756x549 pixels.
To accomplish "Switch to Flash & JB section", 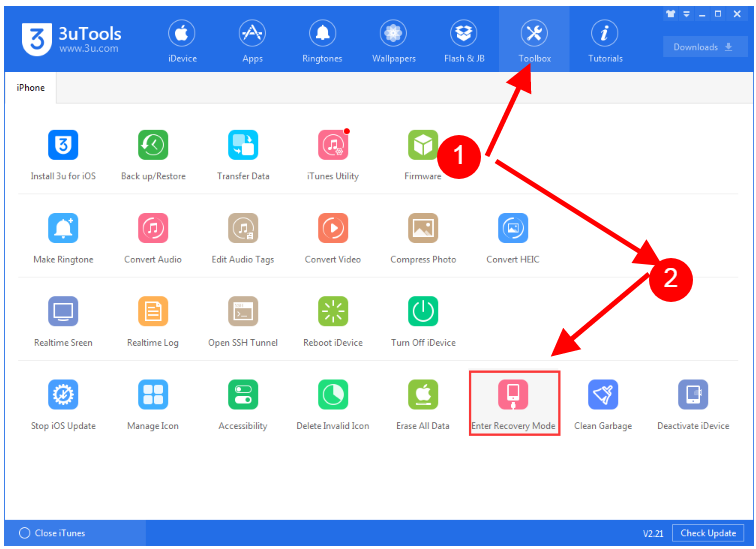I will click(x=464, y=40).
